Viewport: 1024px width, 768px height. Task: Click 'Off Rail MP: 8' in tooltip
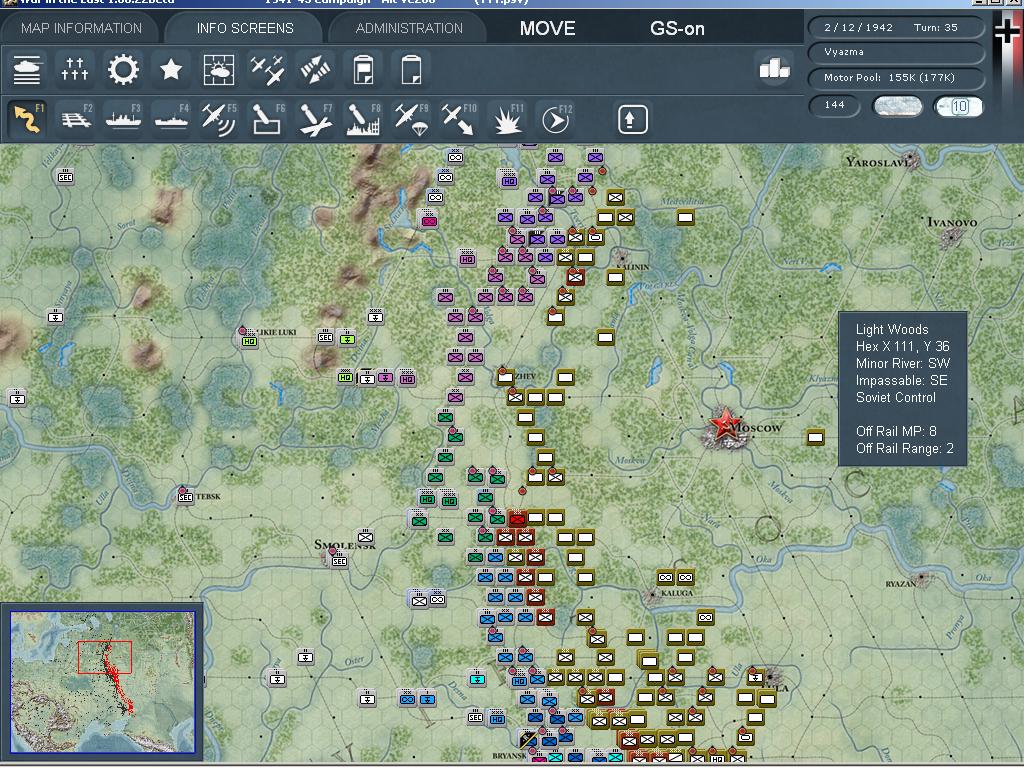tap(896, 431)
